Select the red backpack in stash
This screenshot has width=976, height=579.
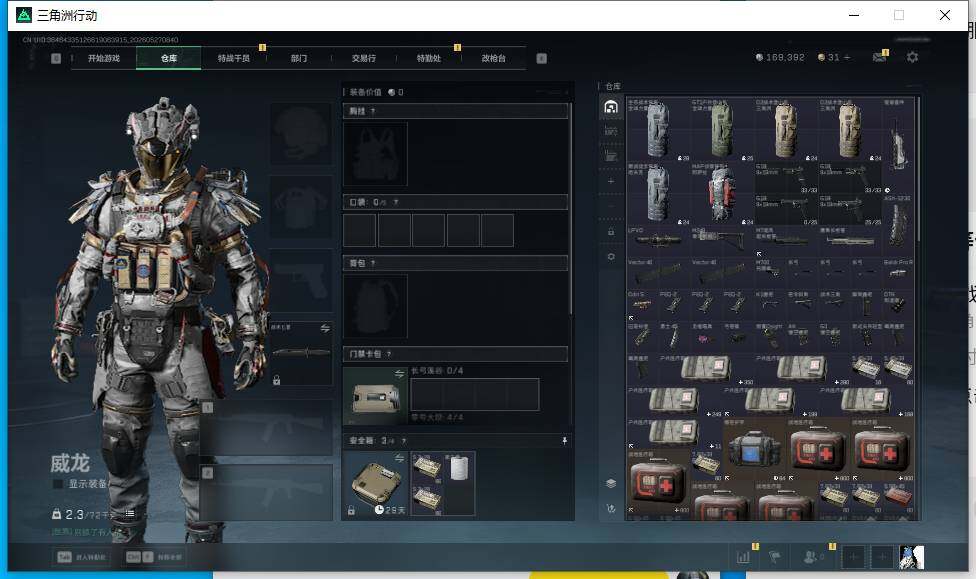tap(723, 194)
